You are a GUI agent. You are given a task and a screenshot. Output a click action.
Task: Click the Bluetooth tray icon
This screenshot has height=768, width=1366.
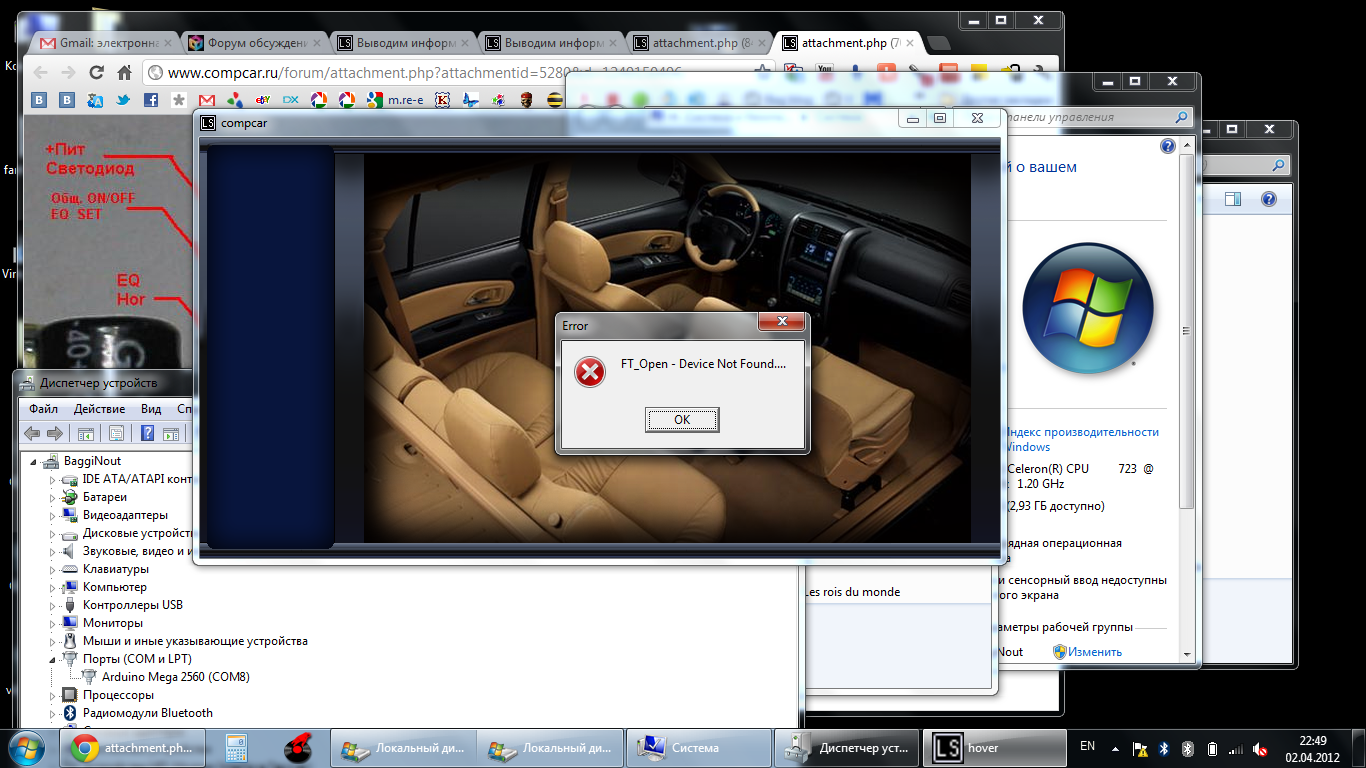click(x=1164, y=748)
